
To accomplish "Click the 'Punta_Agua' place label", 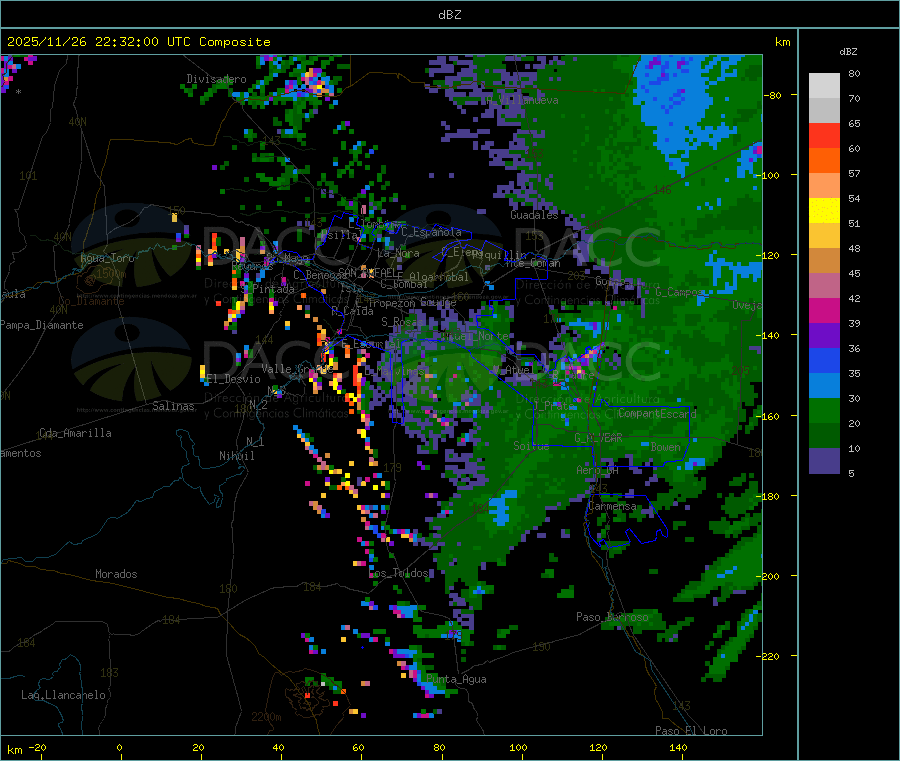I will pyautogui.click(x=456, y=680).
